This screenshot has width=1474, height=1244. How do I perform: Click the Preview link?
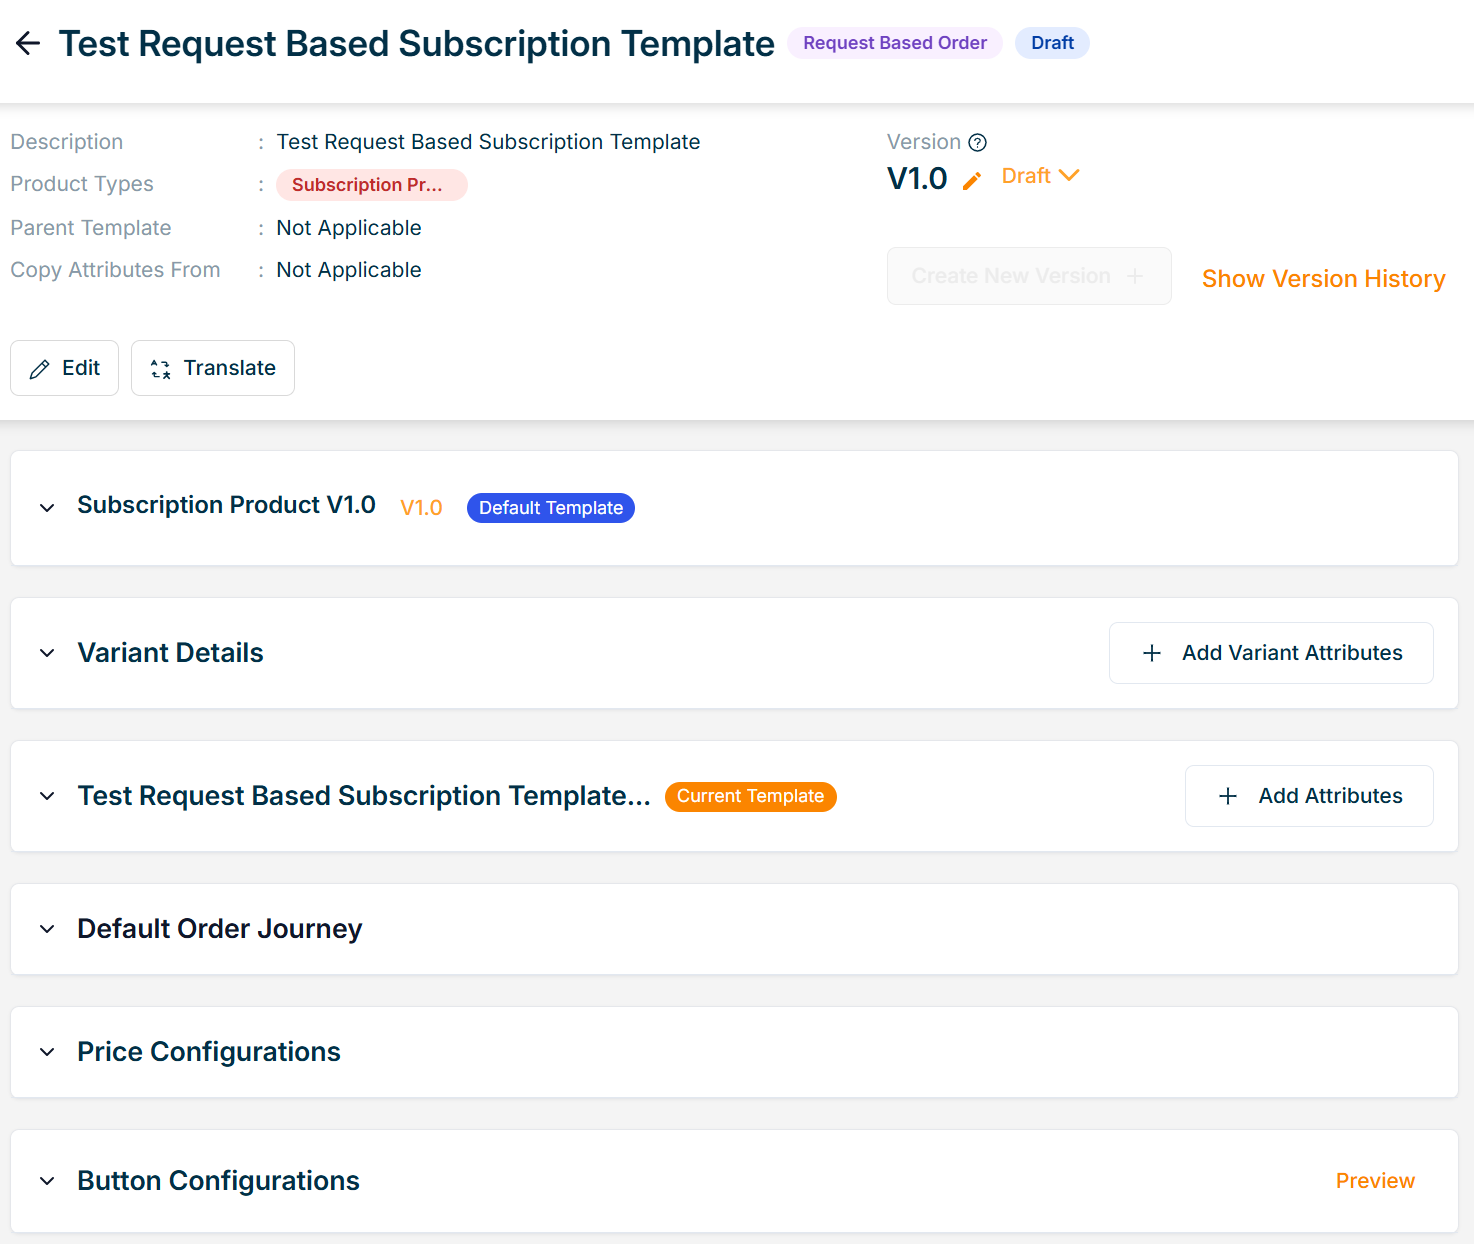[1375, 1181]
